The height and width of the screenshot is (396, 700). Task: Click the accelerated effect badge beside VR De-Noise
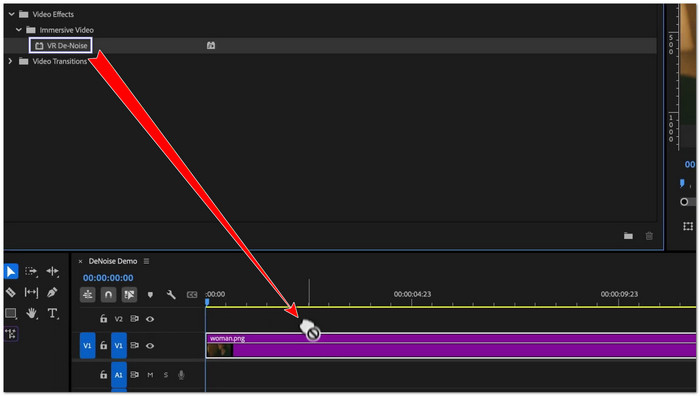(211, 46)
